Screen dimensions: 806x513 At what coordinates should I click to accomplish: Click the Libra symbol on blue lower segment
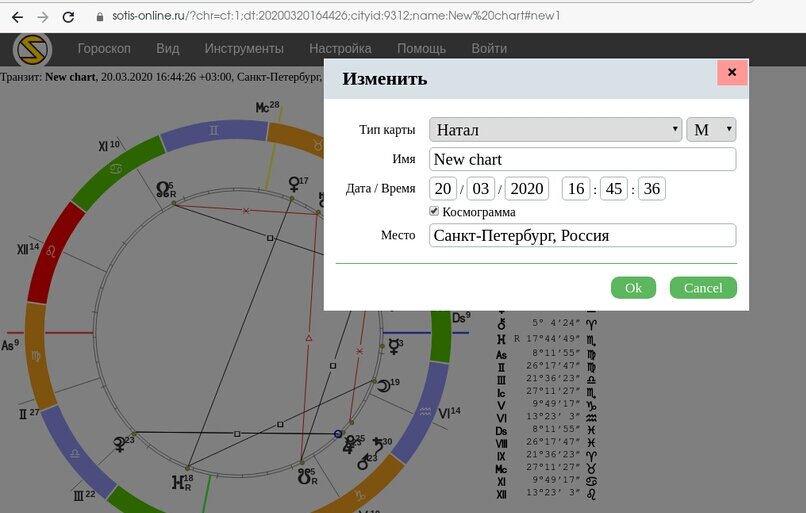coord(75,453)
